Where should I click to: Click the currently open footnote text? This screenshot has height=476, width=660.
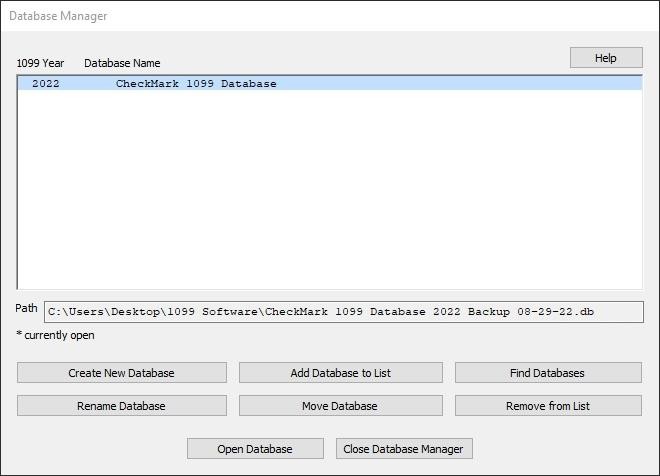[56, 336]
